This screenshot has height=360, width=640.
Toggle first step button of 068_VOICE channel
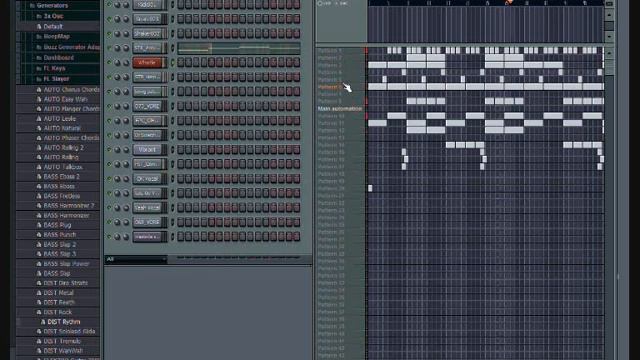pyautogui.click(x=180, y=222)
